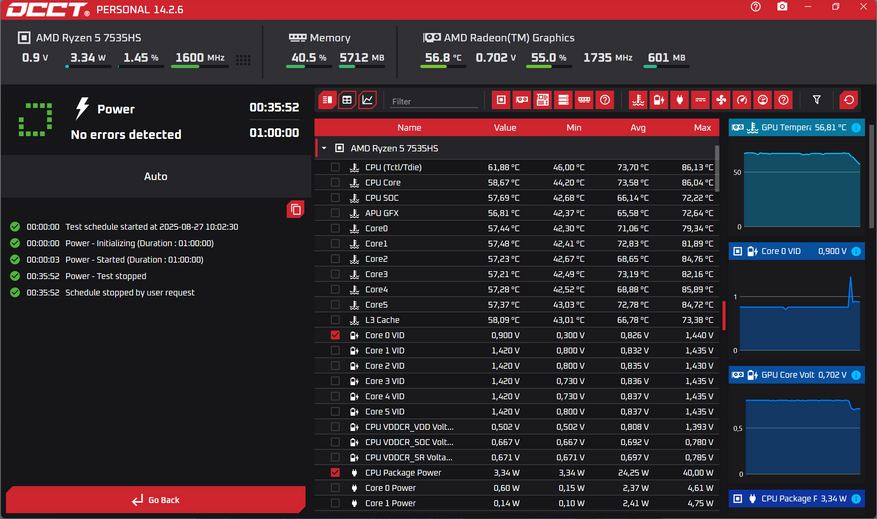Click the graph panel vertical scrollbar
The height and width of the screenshot is (519, 877).
[871, 176]
